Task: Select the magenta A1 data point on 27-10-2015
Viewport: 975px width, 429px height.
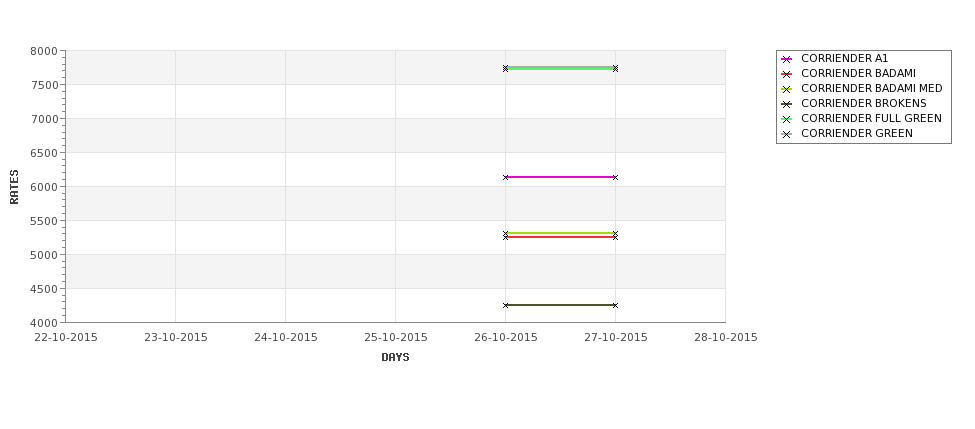Action: [x=616, y=177]
